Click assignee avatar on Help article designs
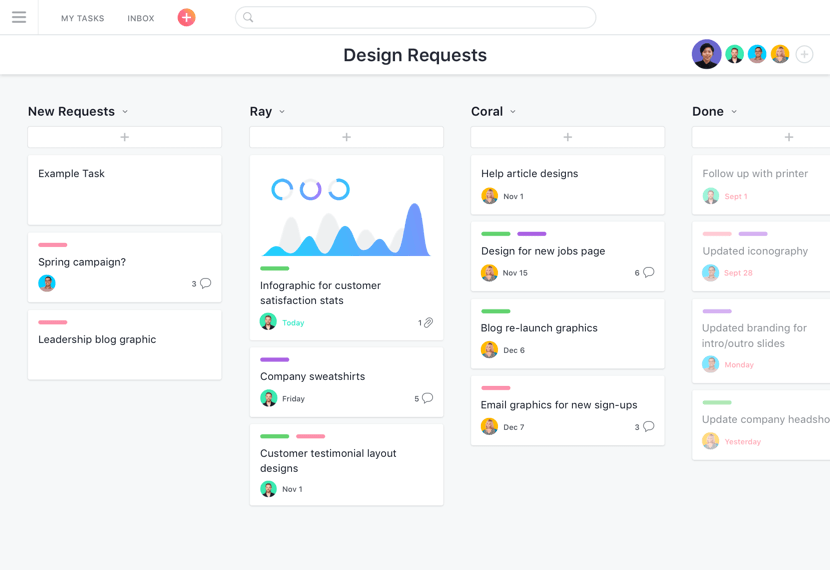This screenshot has height=570, width=830. (489, 196)
